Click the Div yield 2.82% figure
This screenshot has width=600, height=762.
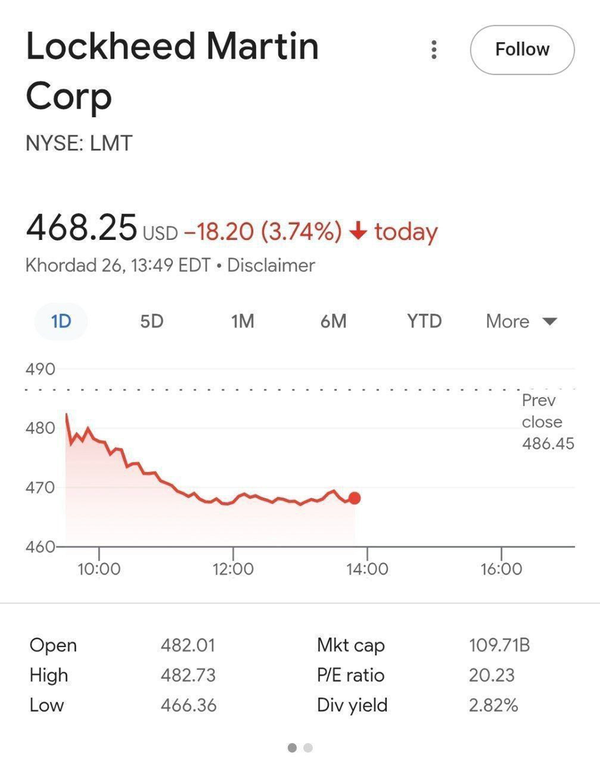click(x=493, y=705)
